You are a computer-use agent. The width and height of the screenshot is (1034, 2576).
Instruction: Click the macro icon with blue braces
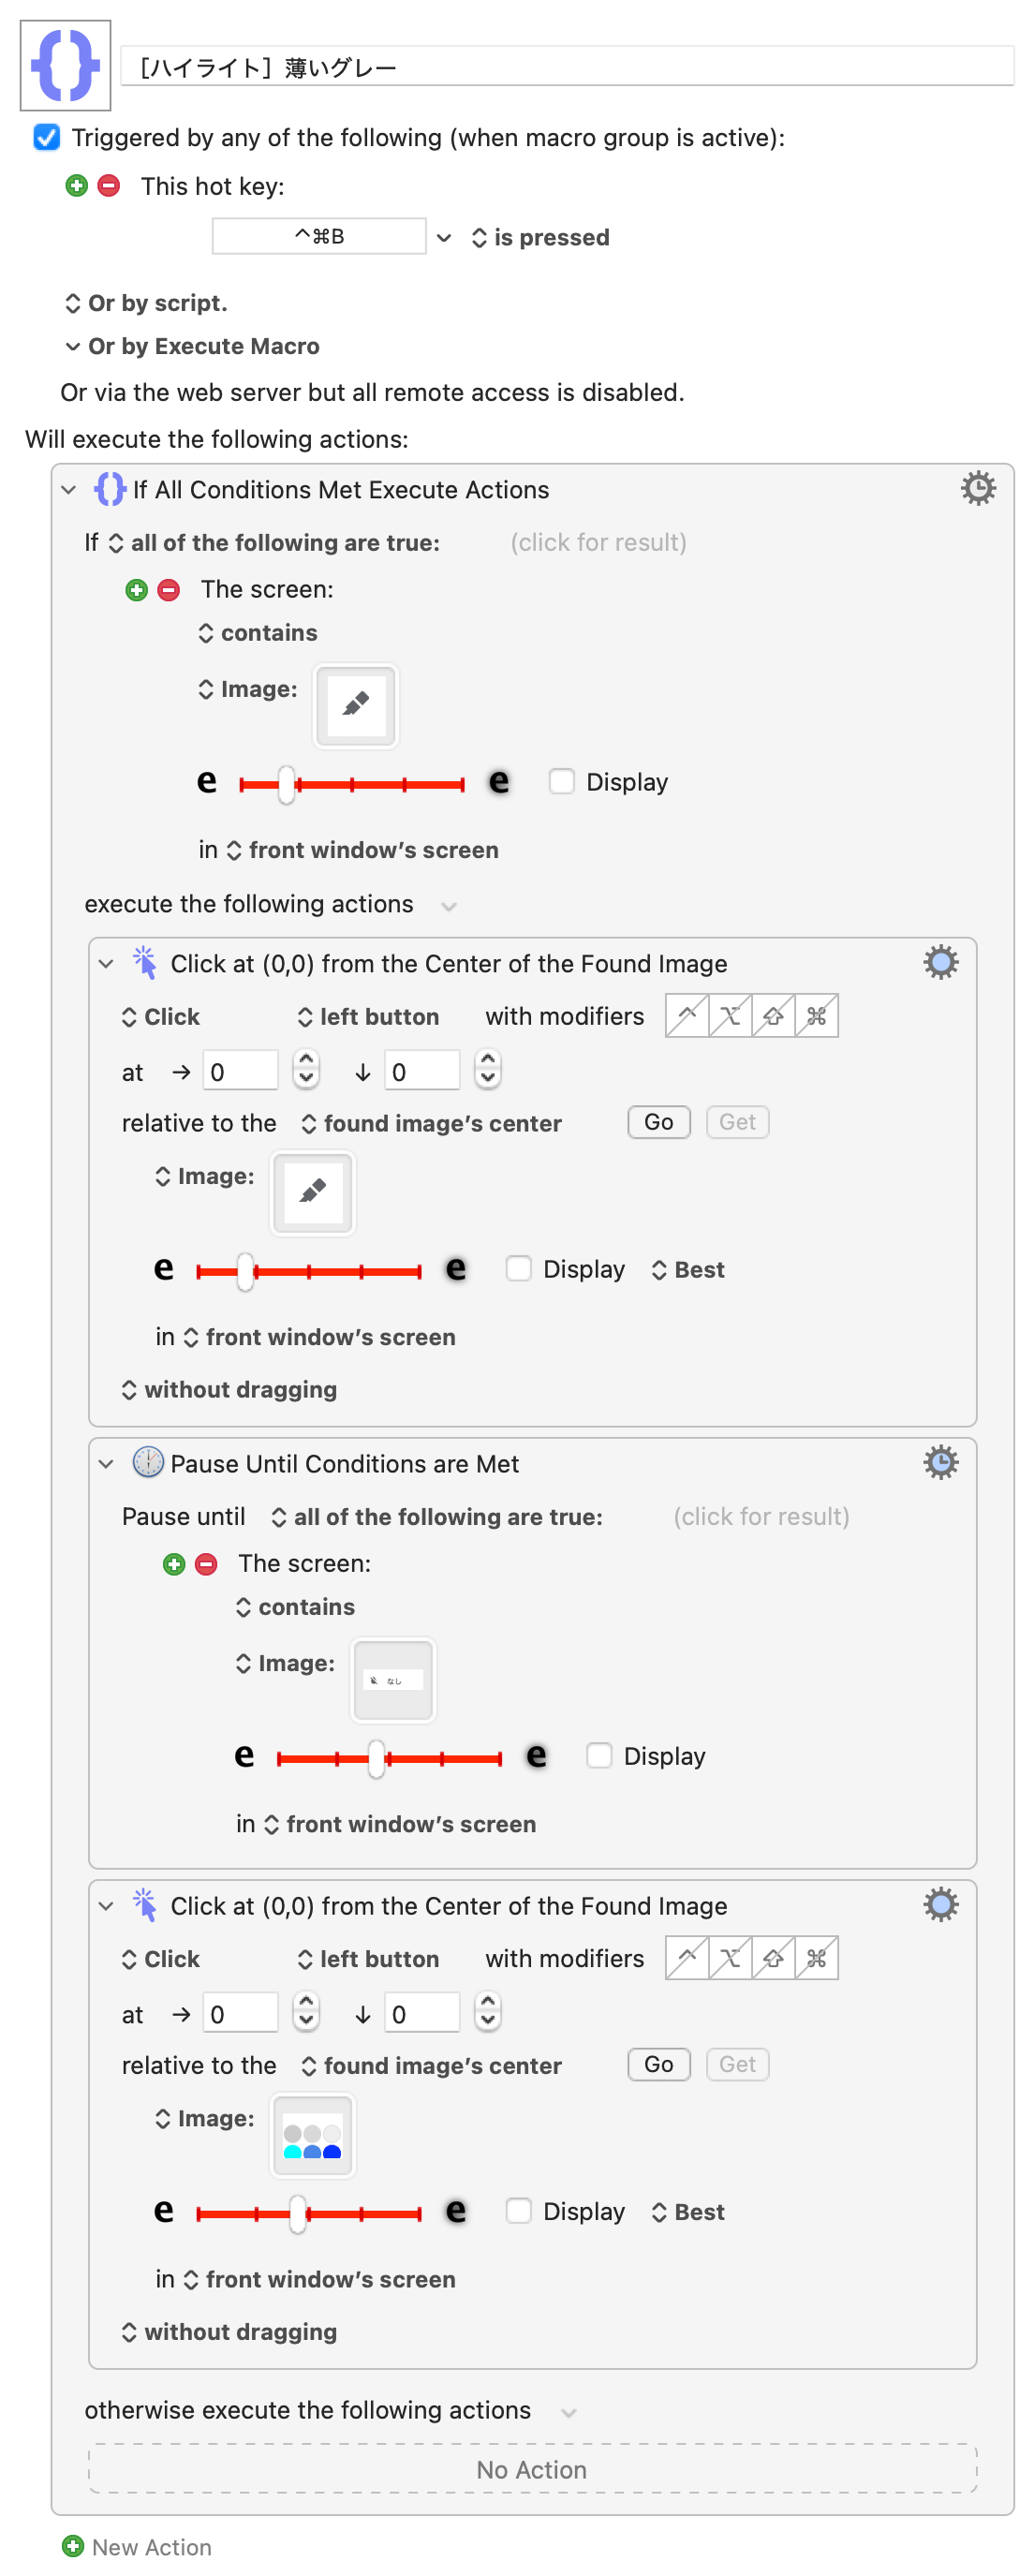65,66
